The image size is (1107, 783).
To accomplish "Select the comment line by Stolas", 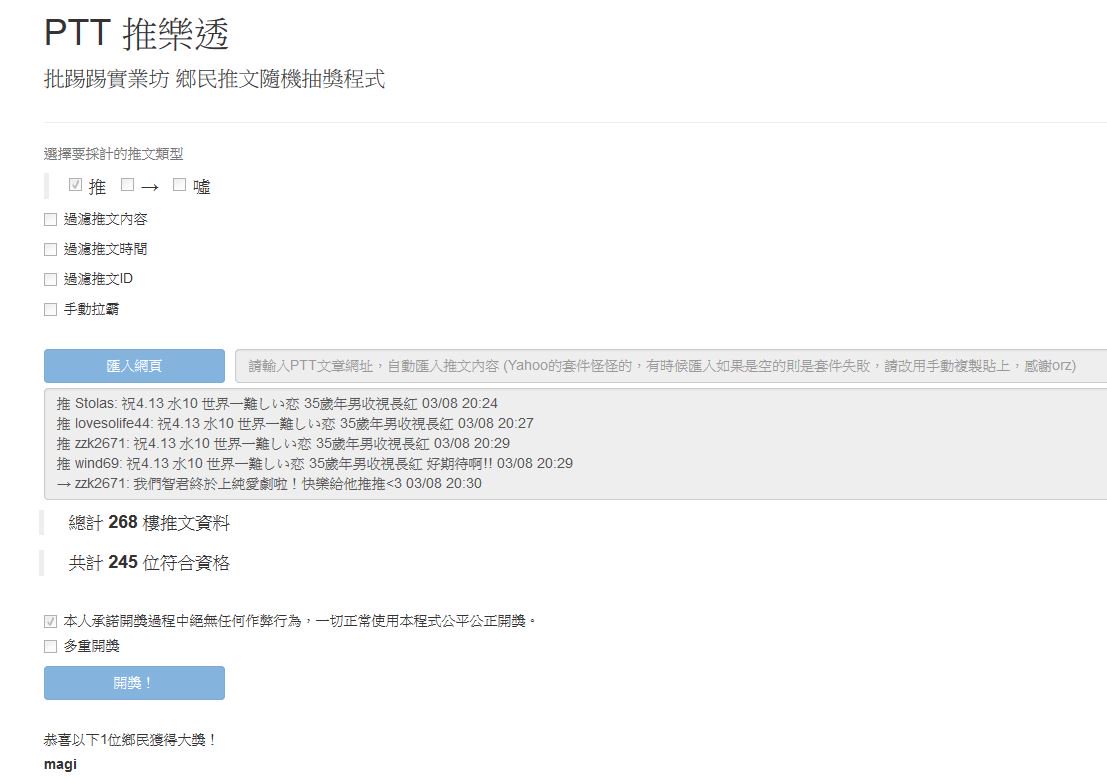I will point(277,403).
